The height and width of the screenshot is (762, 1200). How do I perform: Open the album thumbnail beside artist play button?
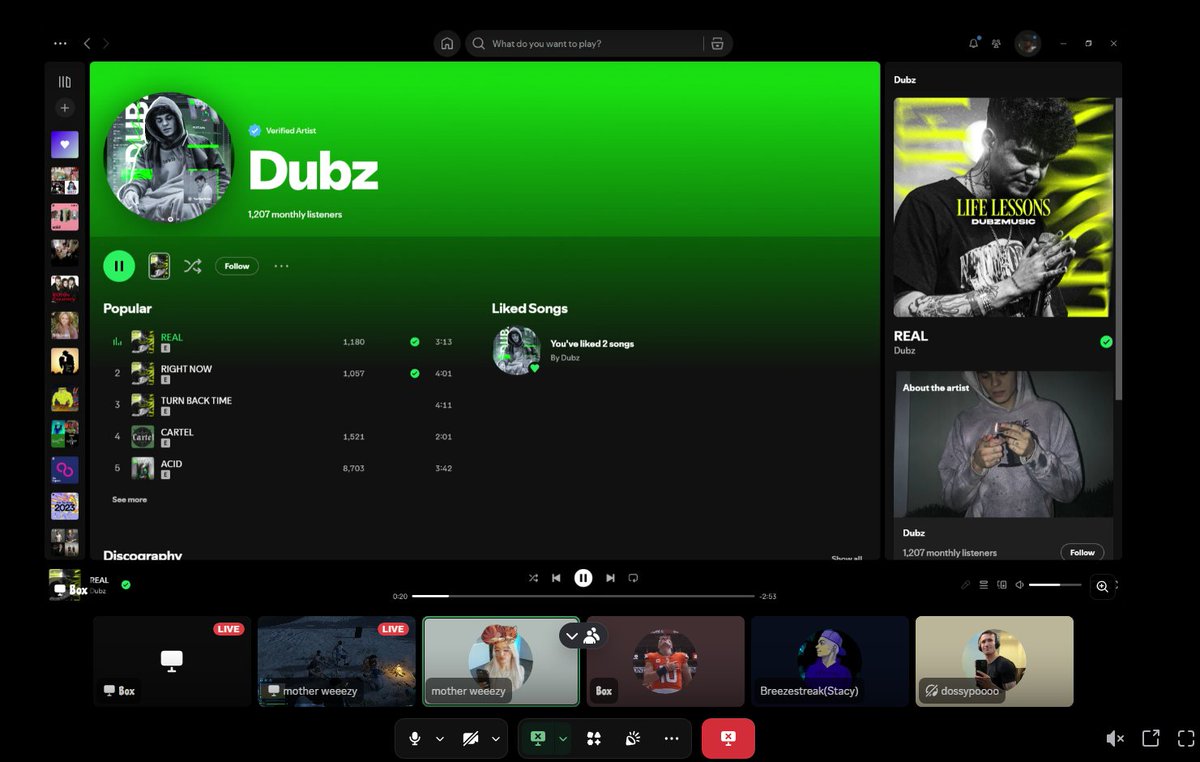(159, 266)
